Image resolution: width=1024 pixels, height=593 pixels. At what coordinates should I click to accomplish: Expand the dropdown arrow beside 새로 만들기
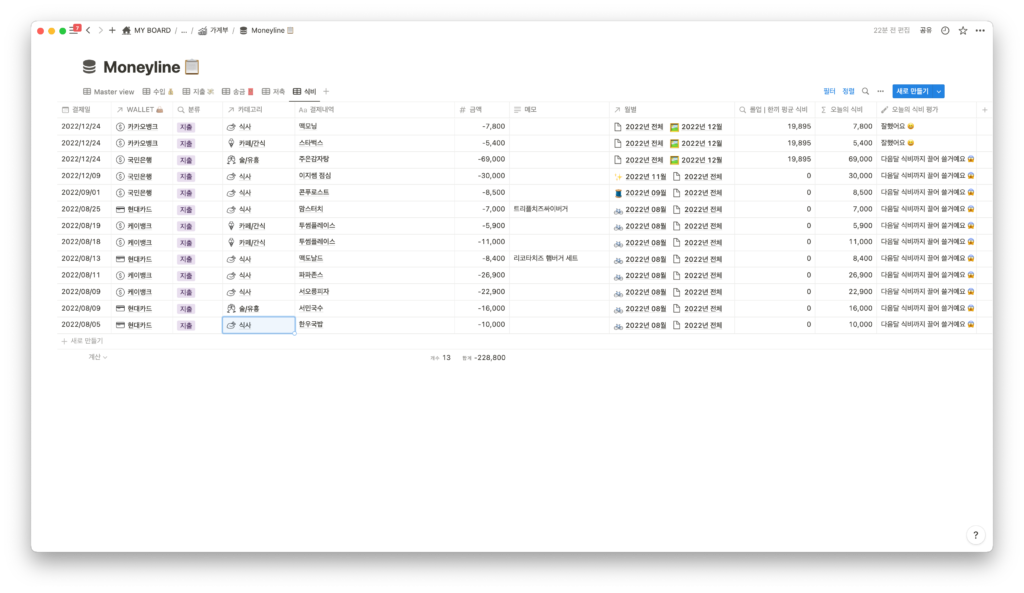coord(938,91)
